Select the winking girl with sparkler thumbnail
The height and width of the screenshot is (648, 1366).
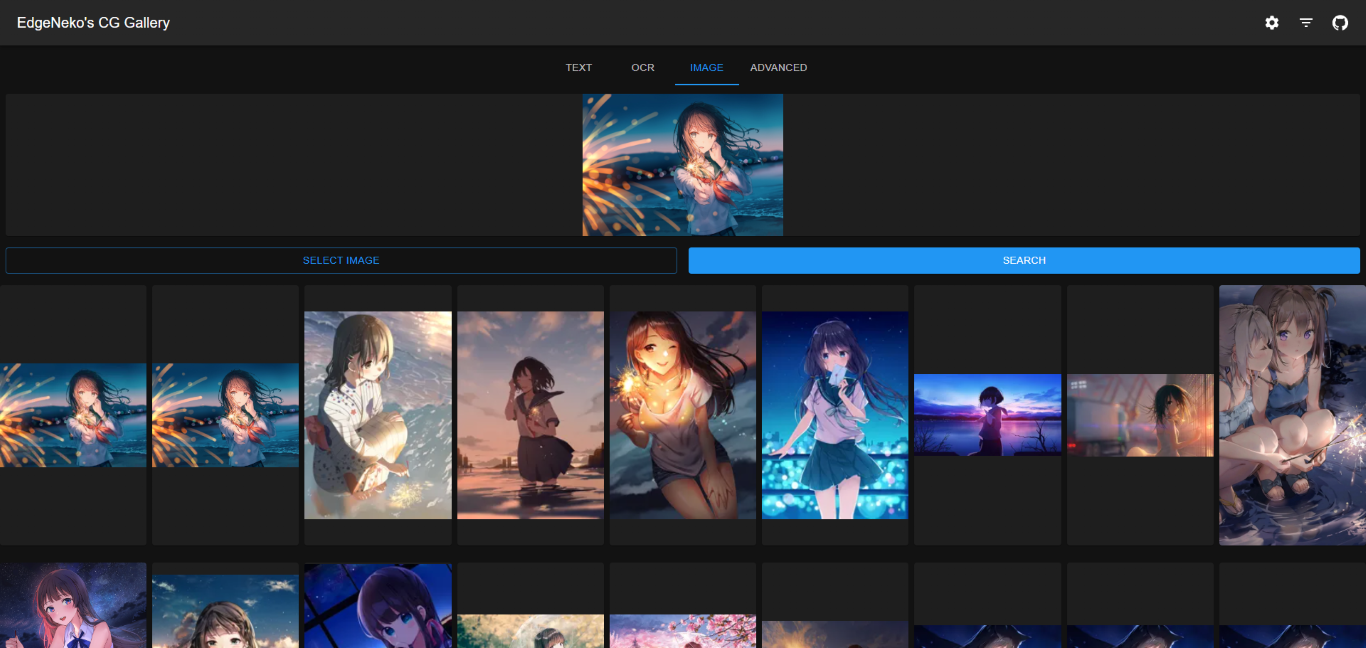[x=683, y=415]
